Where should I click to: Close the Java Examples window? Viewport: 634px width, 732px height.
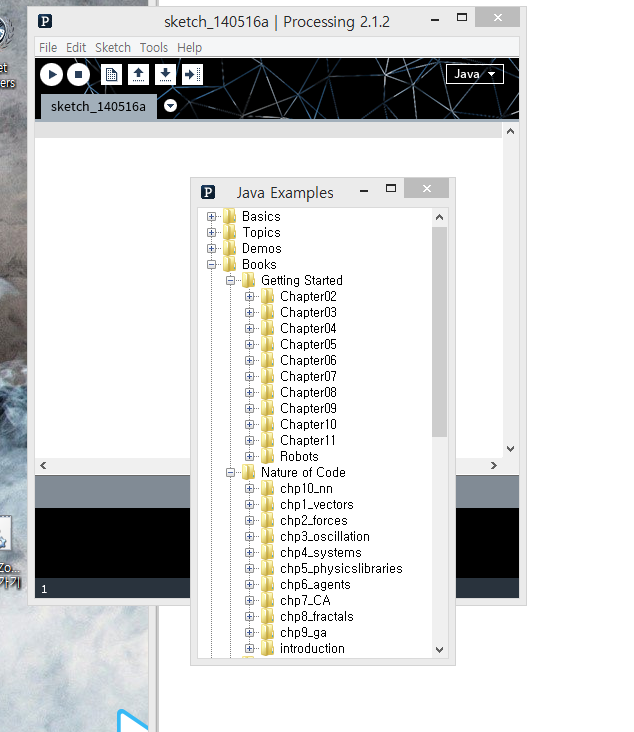click(x=427, y=188)
